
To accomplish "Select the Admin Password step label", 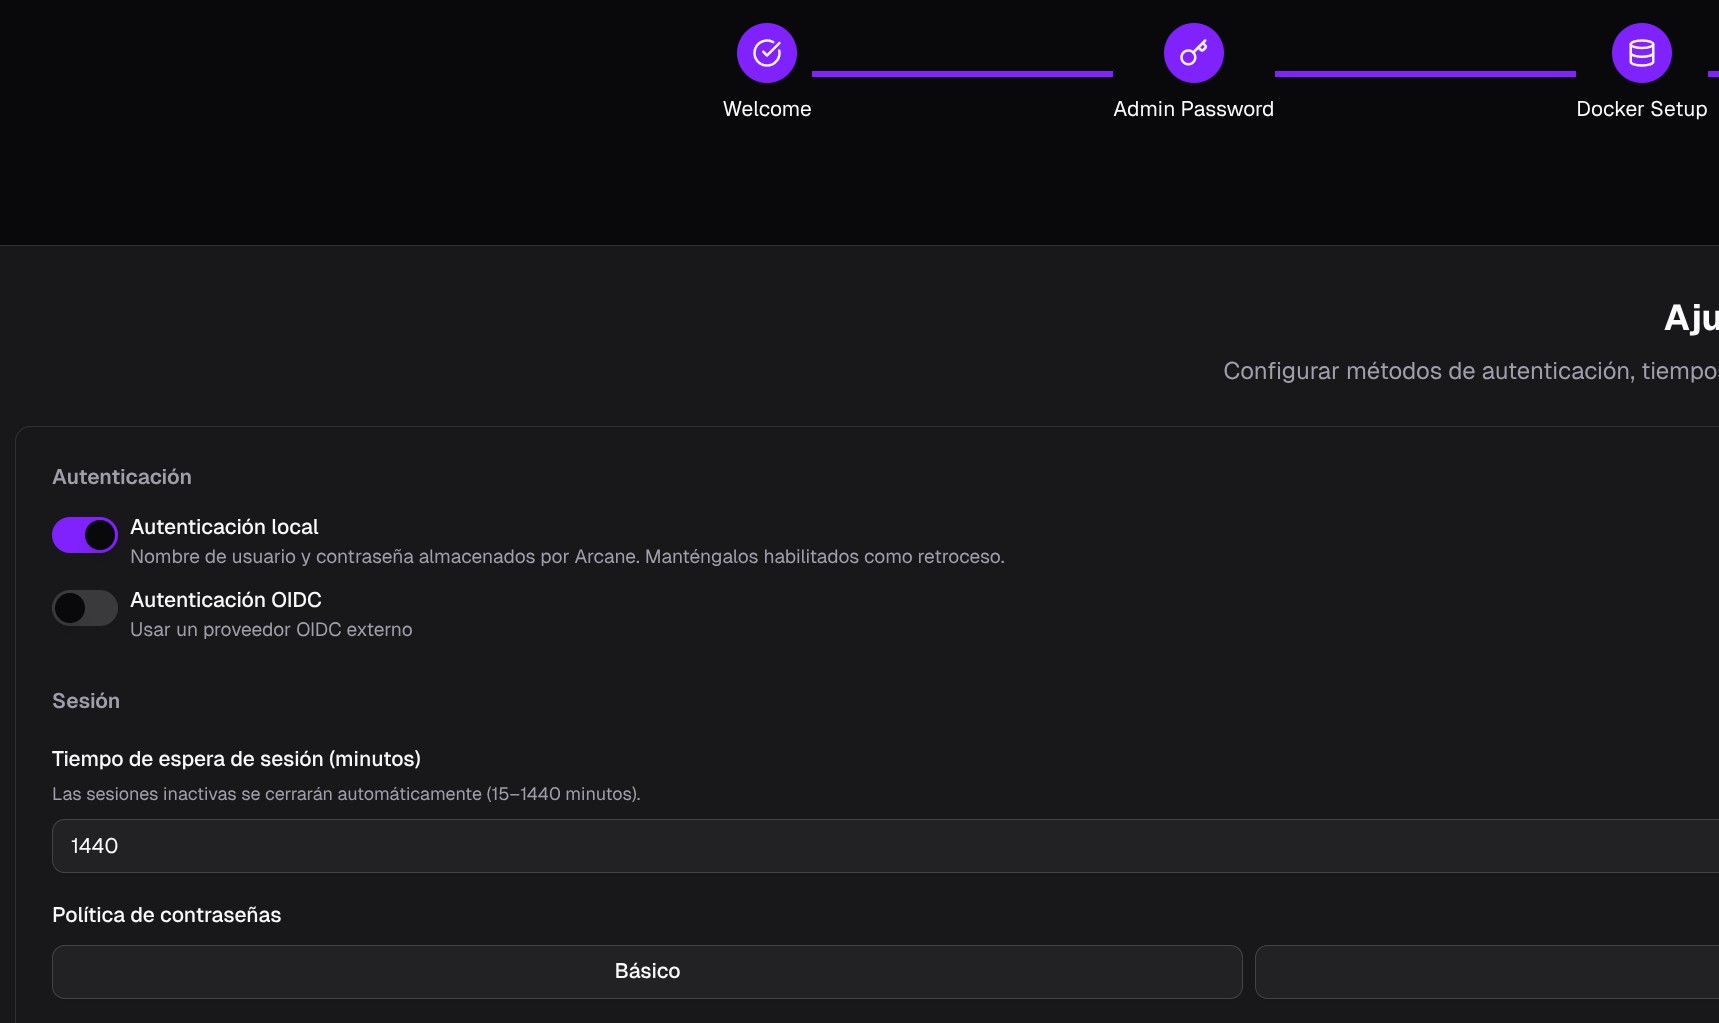I will (1193, 109).
